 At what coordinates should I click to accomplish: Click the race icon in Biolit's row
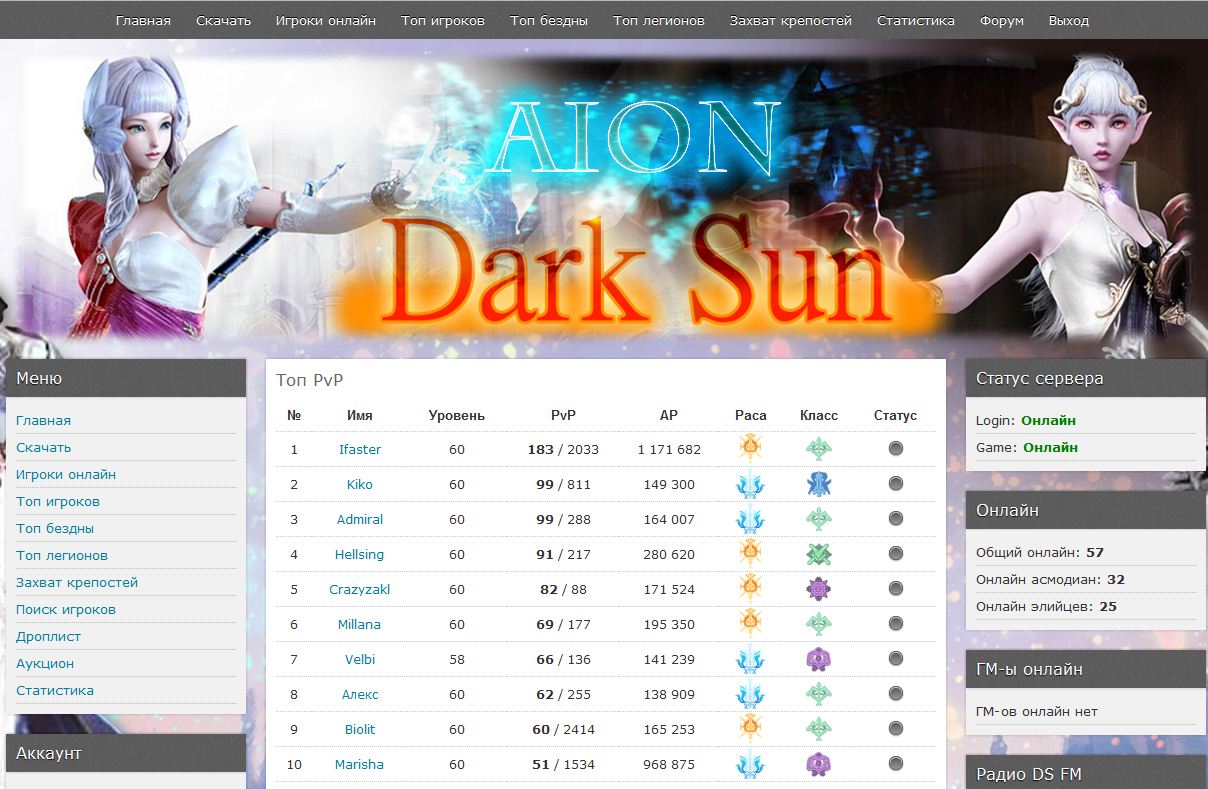coord(750,728)
